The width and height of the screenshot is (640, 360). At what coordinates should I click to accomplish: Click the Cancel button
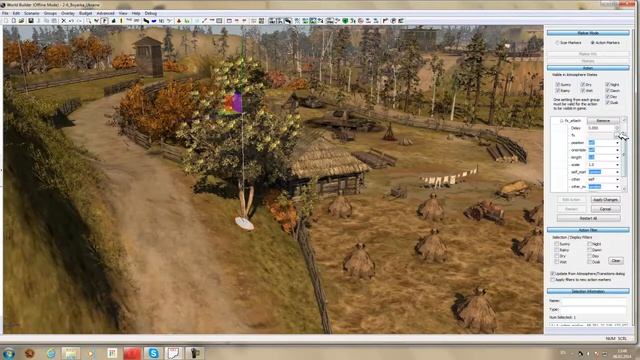pyautogui.click(x=605, y=209)
